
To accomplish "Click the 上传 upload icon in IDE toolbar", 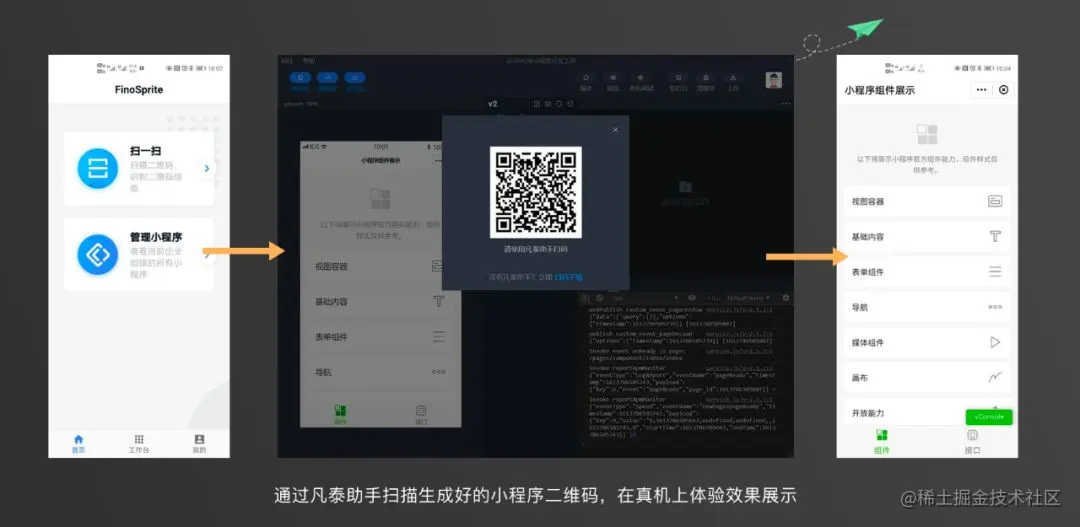I will click(733, 79).
